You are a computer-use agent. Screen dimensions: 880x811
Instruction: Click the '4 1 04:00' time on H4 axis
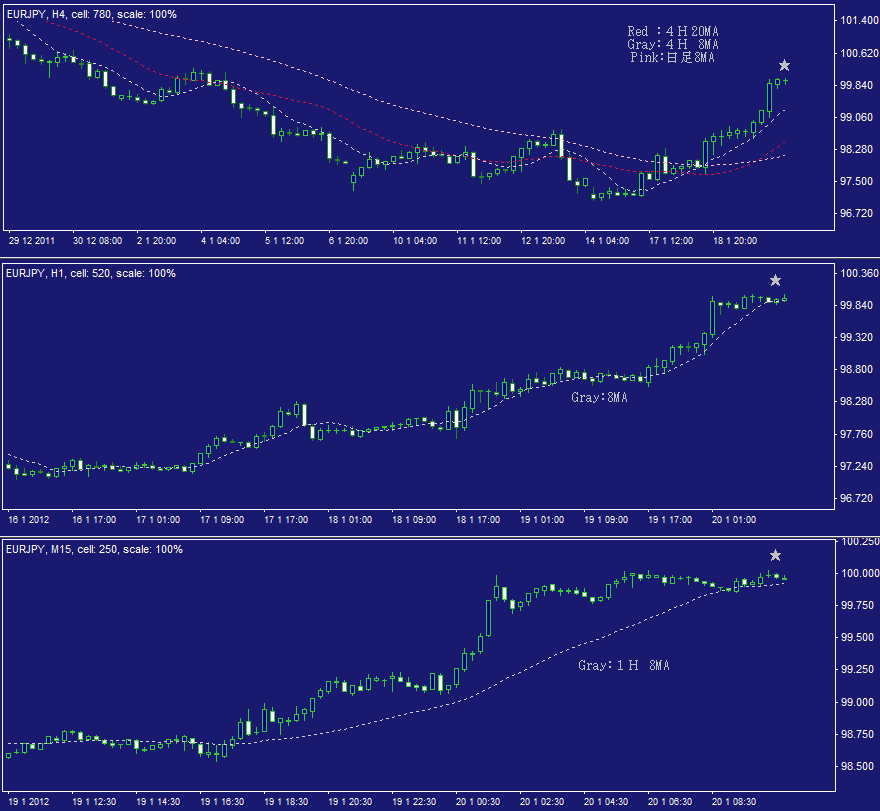(x=221, y=241)
